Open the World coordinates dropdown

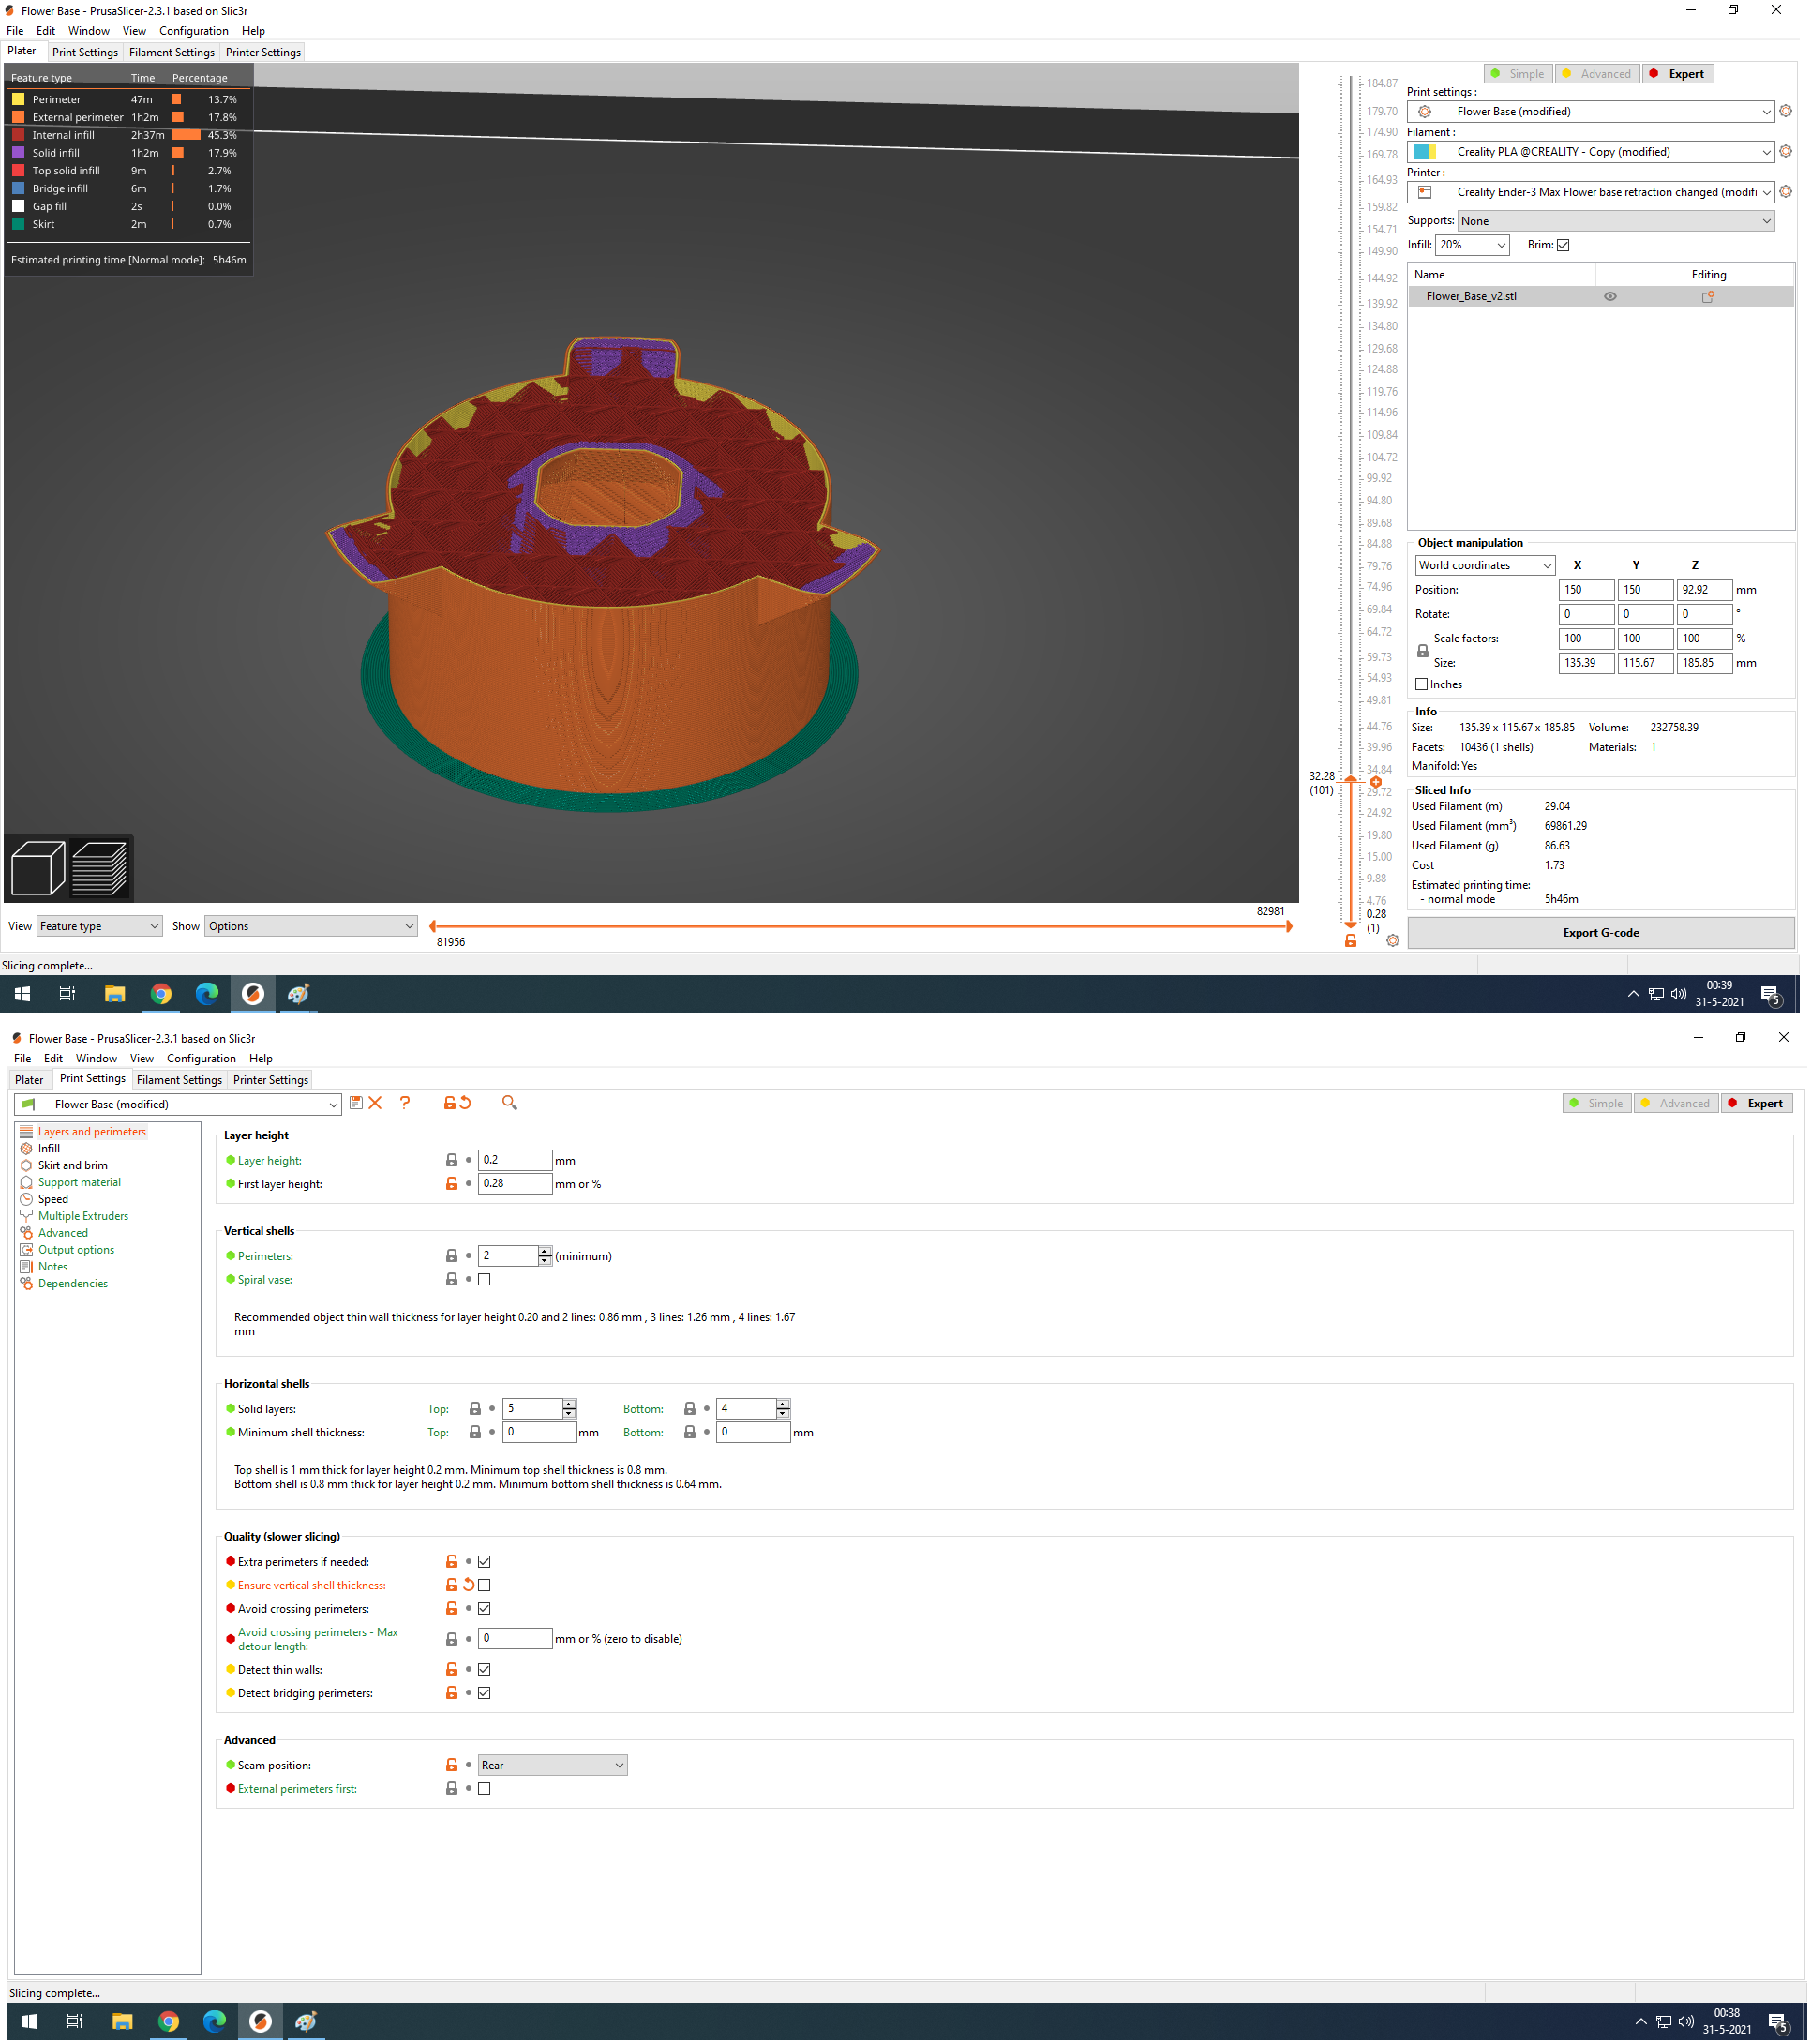tap(1485, 565)
